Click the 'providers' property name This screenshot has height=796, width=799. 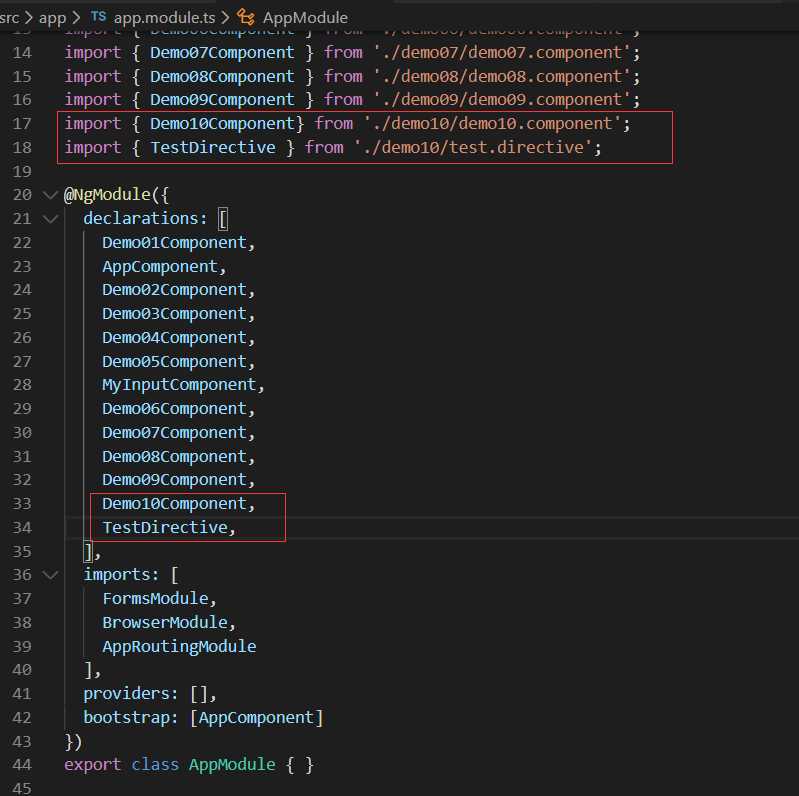126,694
